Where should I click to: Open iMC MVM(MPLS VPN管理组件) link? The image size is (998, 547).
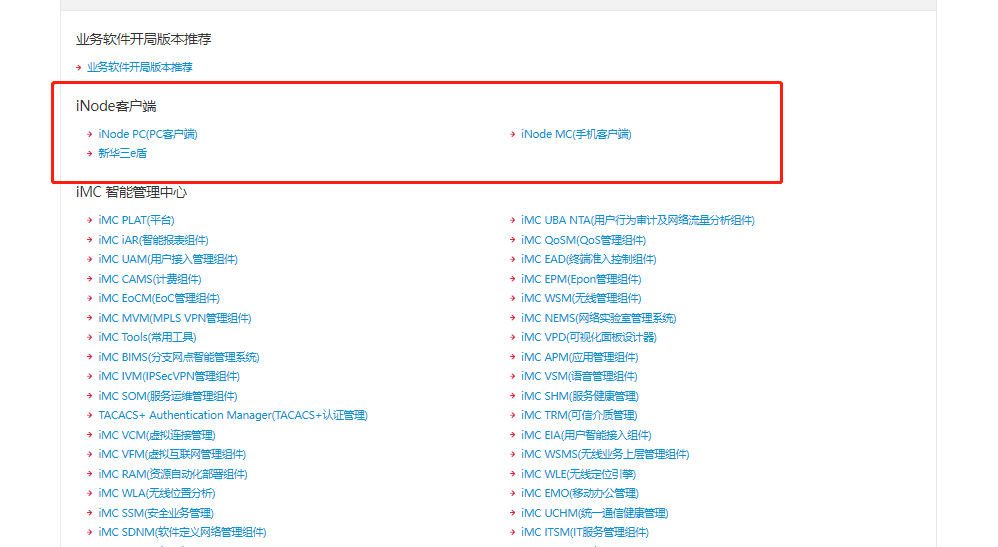pyautogui.click(x=175, y=318)
